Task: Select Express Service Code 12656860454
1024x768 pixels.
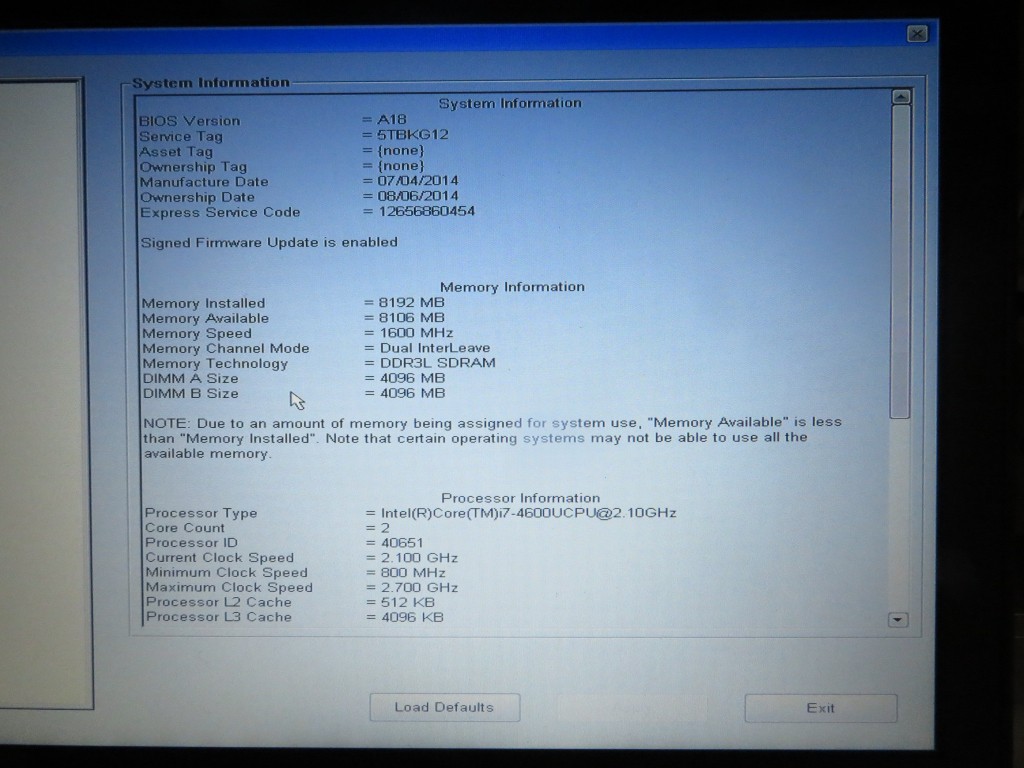Action: tap(426, 211)
